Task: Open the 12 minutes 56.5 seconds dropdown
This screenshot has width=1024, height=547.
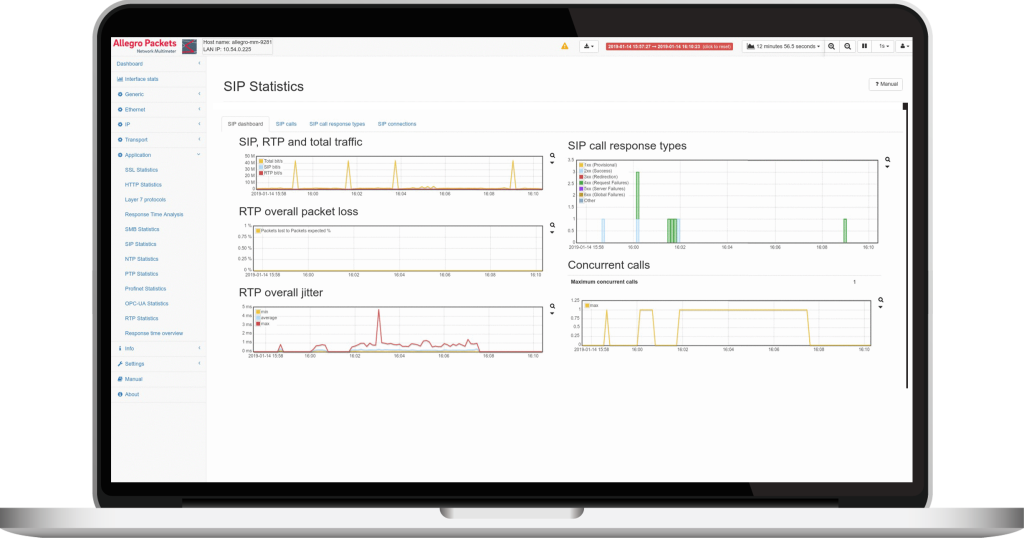Action: [783, 46]
